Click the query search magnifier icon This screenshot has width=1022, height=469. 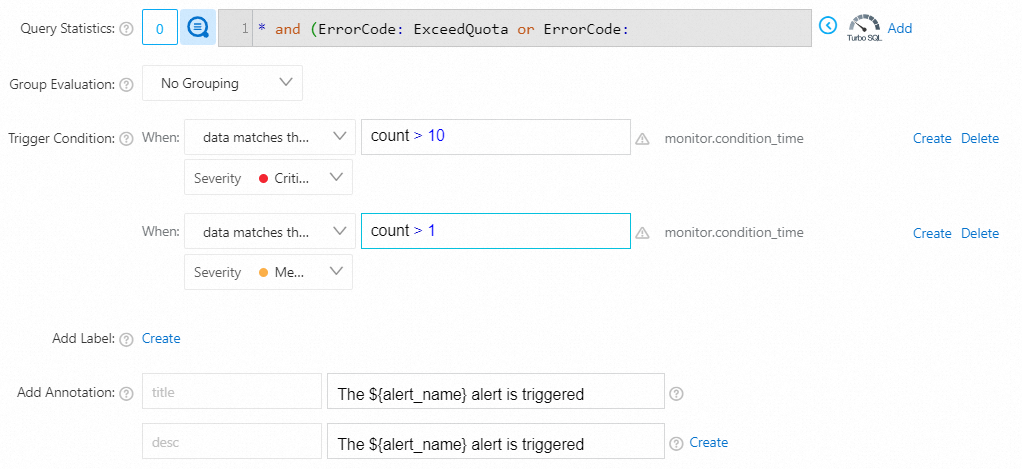197,29
